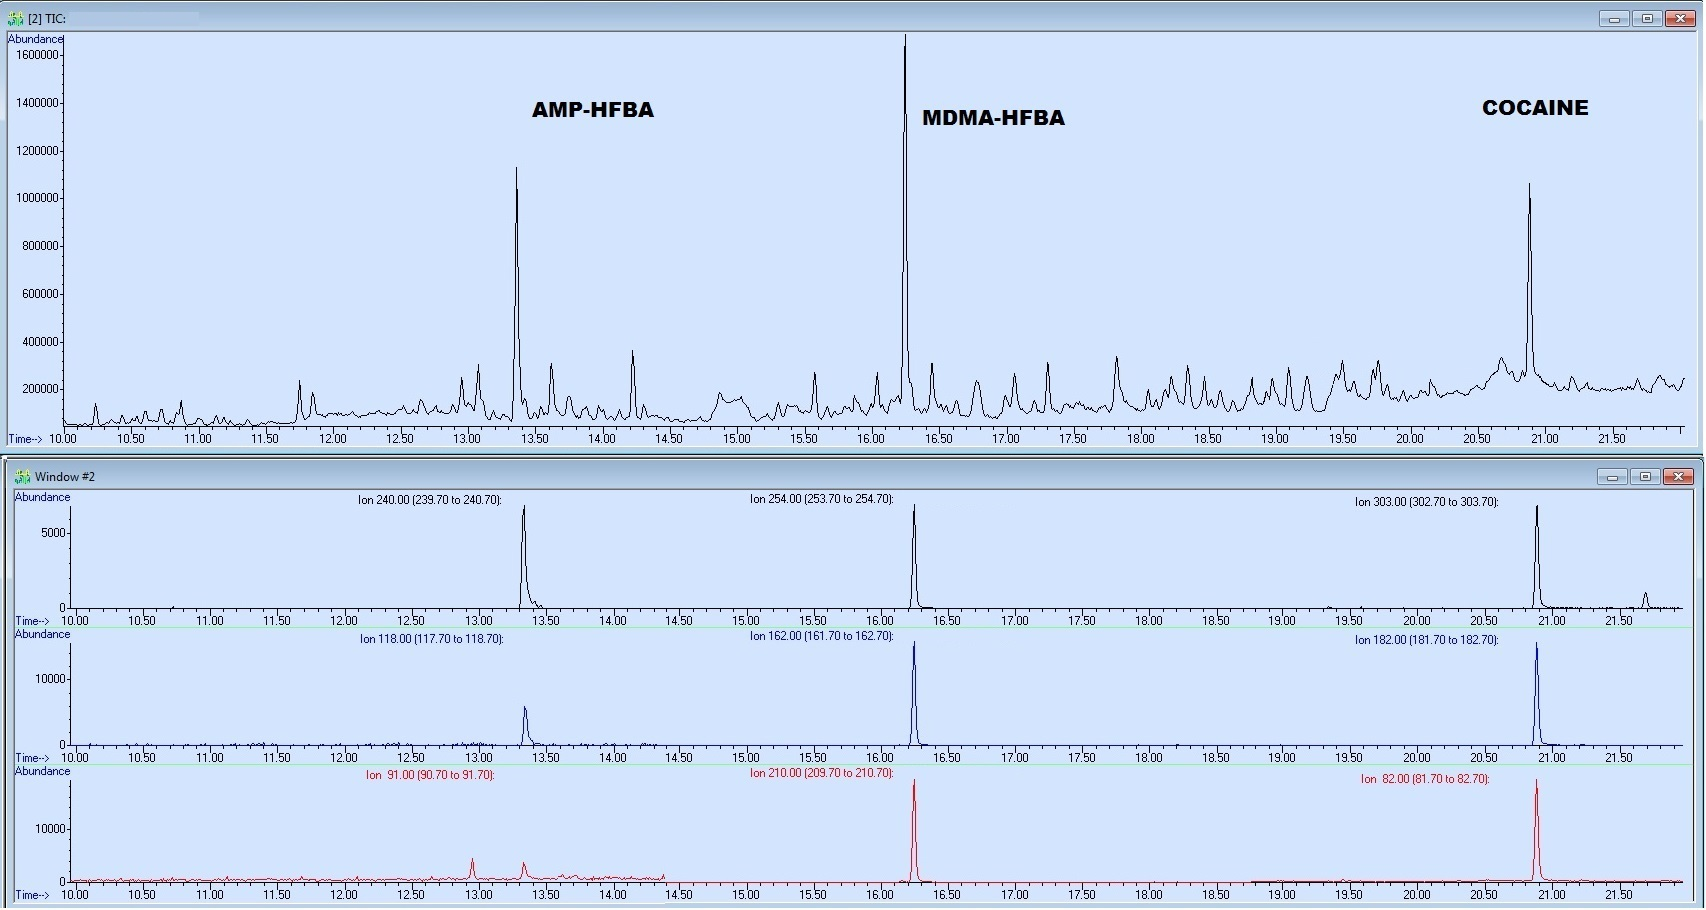
Task: Click the red Ion 210.00 label
Action: 822,773
